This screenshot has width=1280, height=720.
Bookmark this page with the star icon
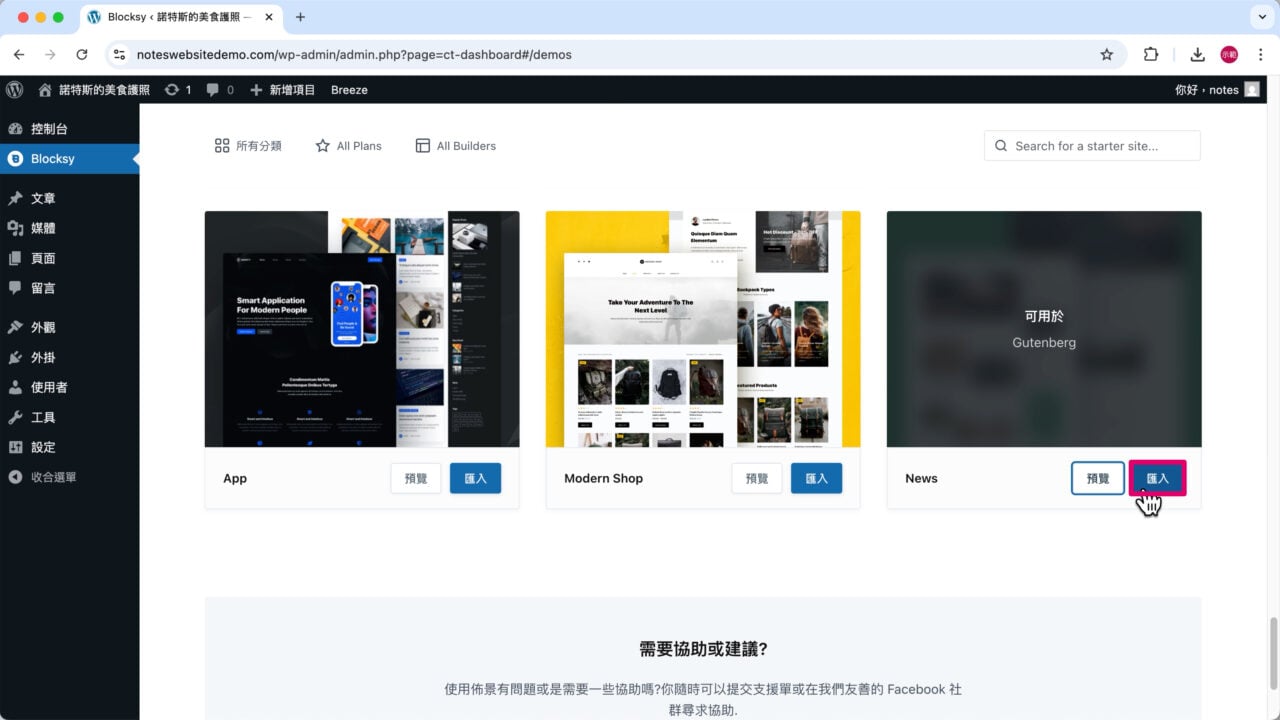pos(1106,55)
